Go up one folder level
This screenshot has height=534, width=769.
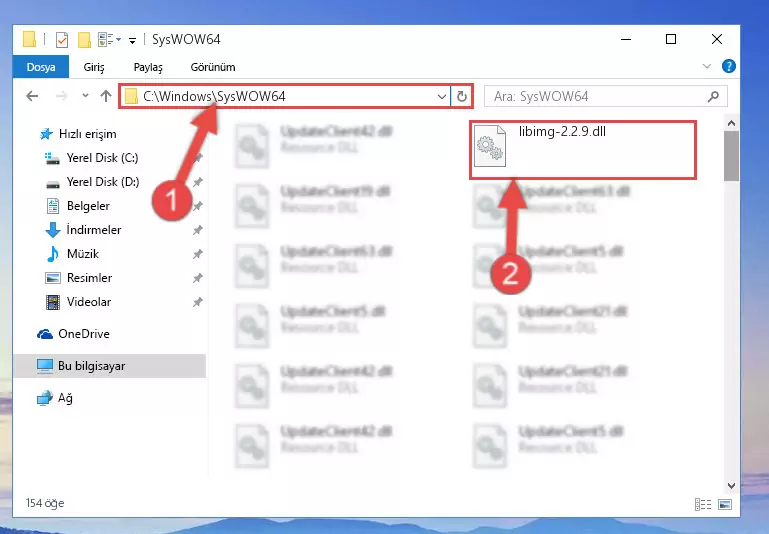pyautogui.click(x=106, y=96)
